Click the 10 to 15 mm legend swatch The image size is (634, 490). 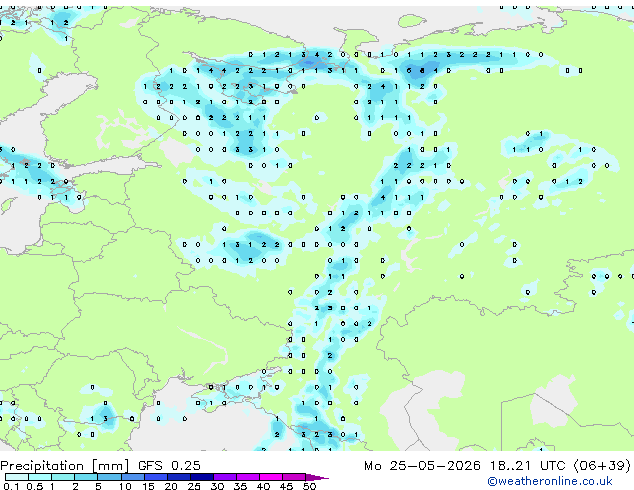[x=132, y=477]
